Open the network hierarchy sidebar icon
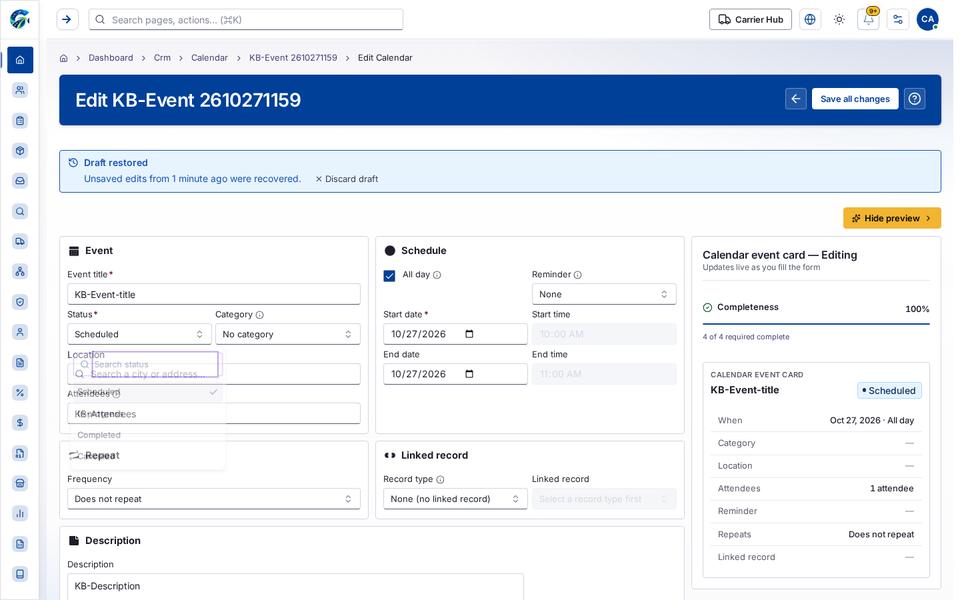960x600 pixels. 20,271
